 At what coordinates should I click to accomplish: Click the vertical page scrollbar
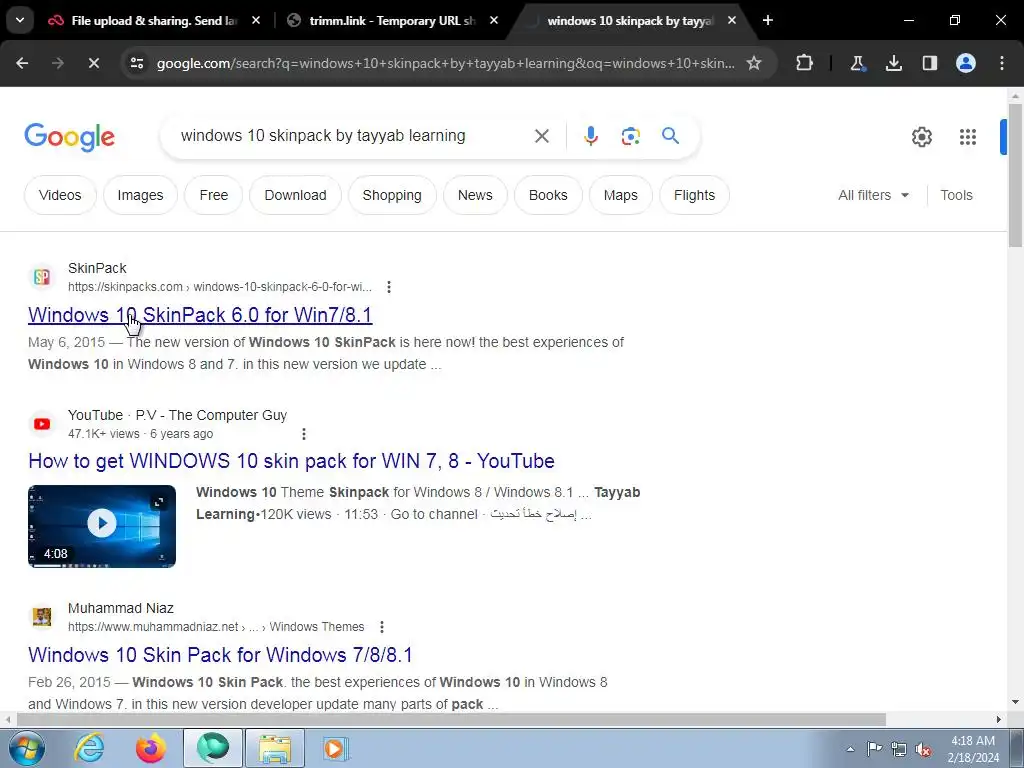coord(1015,174)
